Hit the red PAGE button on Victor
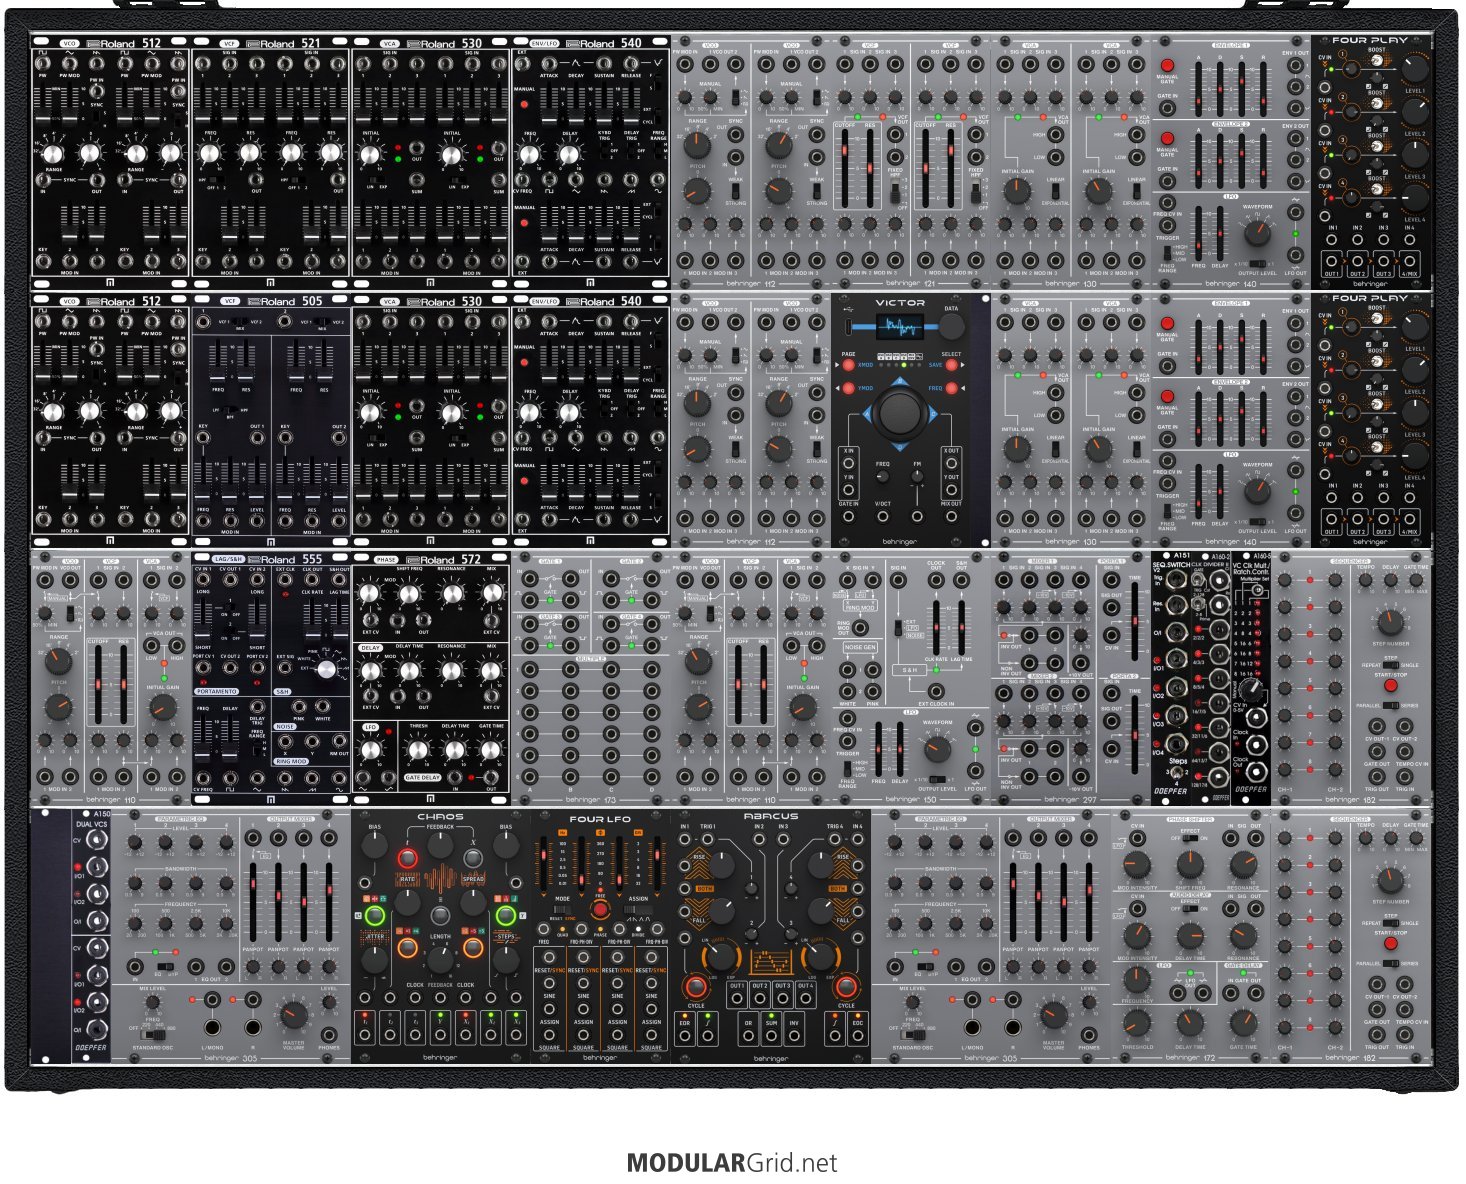This screenshot has height=1184, width=1466. click(x=849, y=366)
